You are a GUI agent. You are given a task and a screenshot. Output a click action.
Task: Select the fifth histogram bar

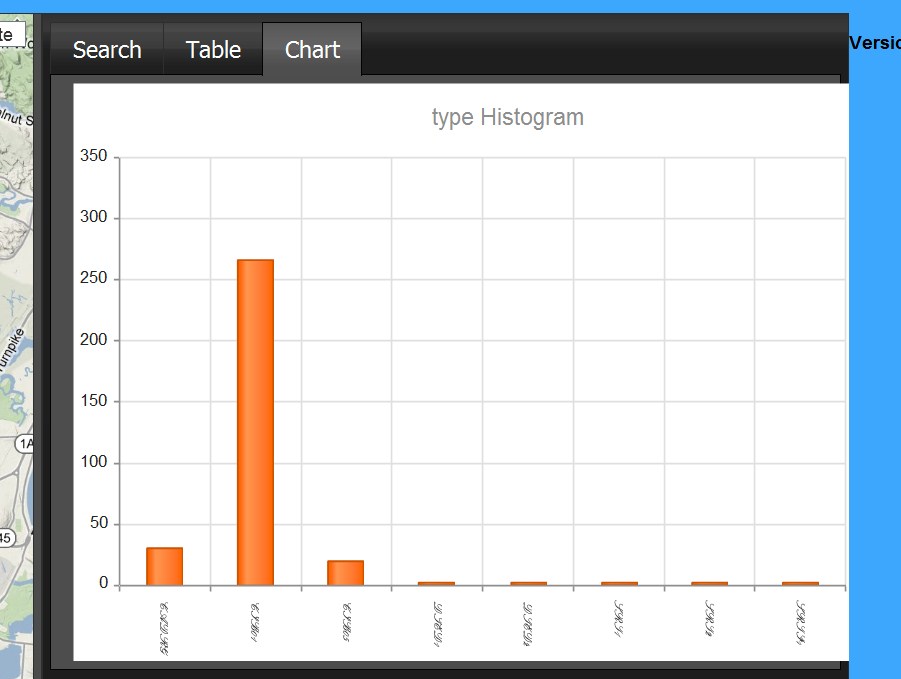(527, 583)
